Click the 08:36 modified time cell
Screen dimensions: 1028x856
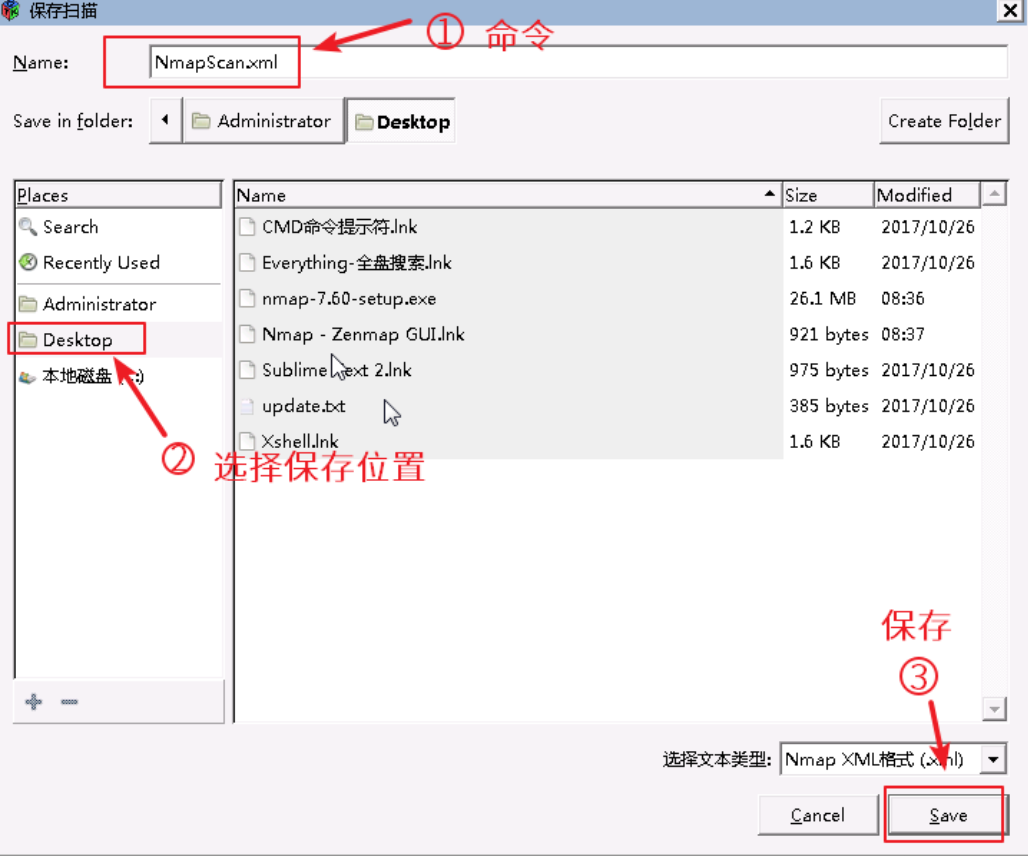tap(902, 299)
